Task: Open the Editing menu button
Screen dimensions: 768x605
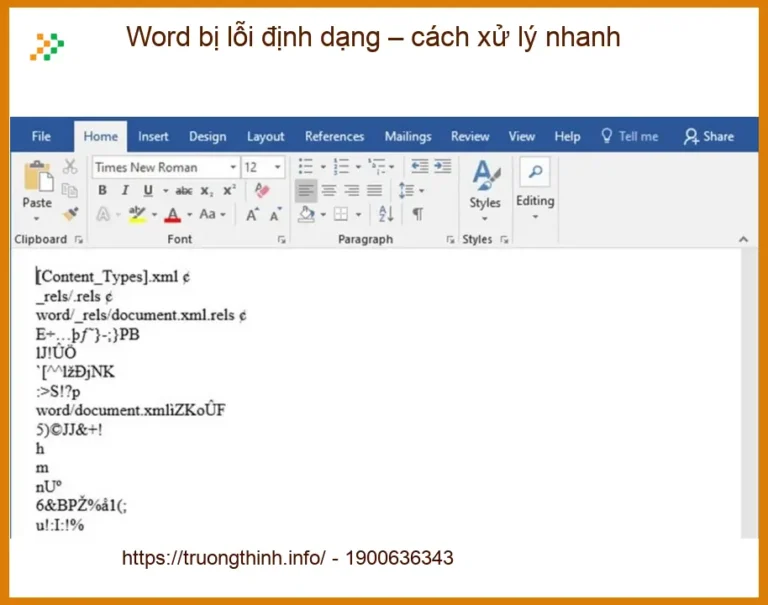Action: point(535,189)
